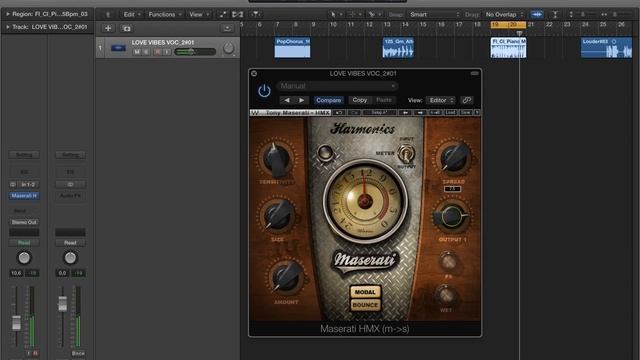Click the Sensitivity knob
This screenshot has height=360, width=640.
point(277,159)
